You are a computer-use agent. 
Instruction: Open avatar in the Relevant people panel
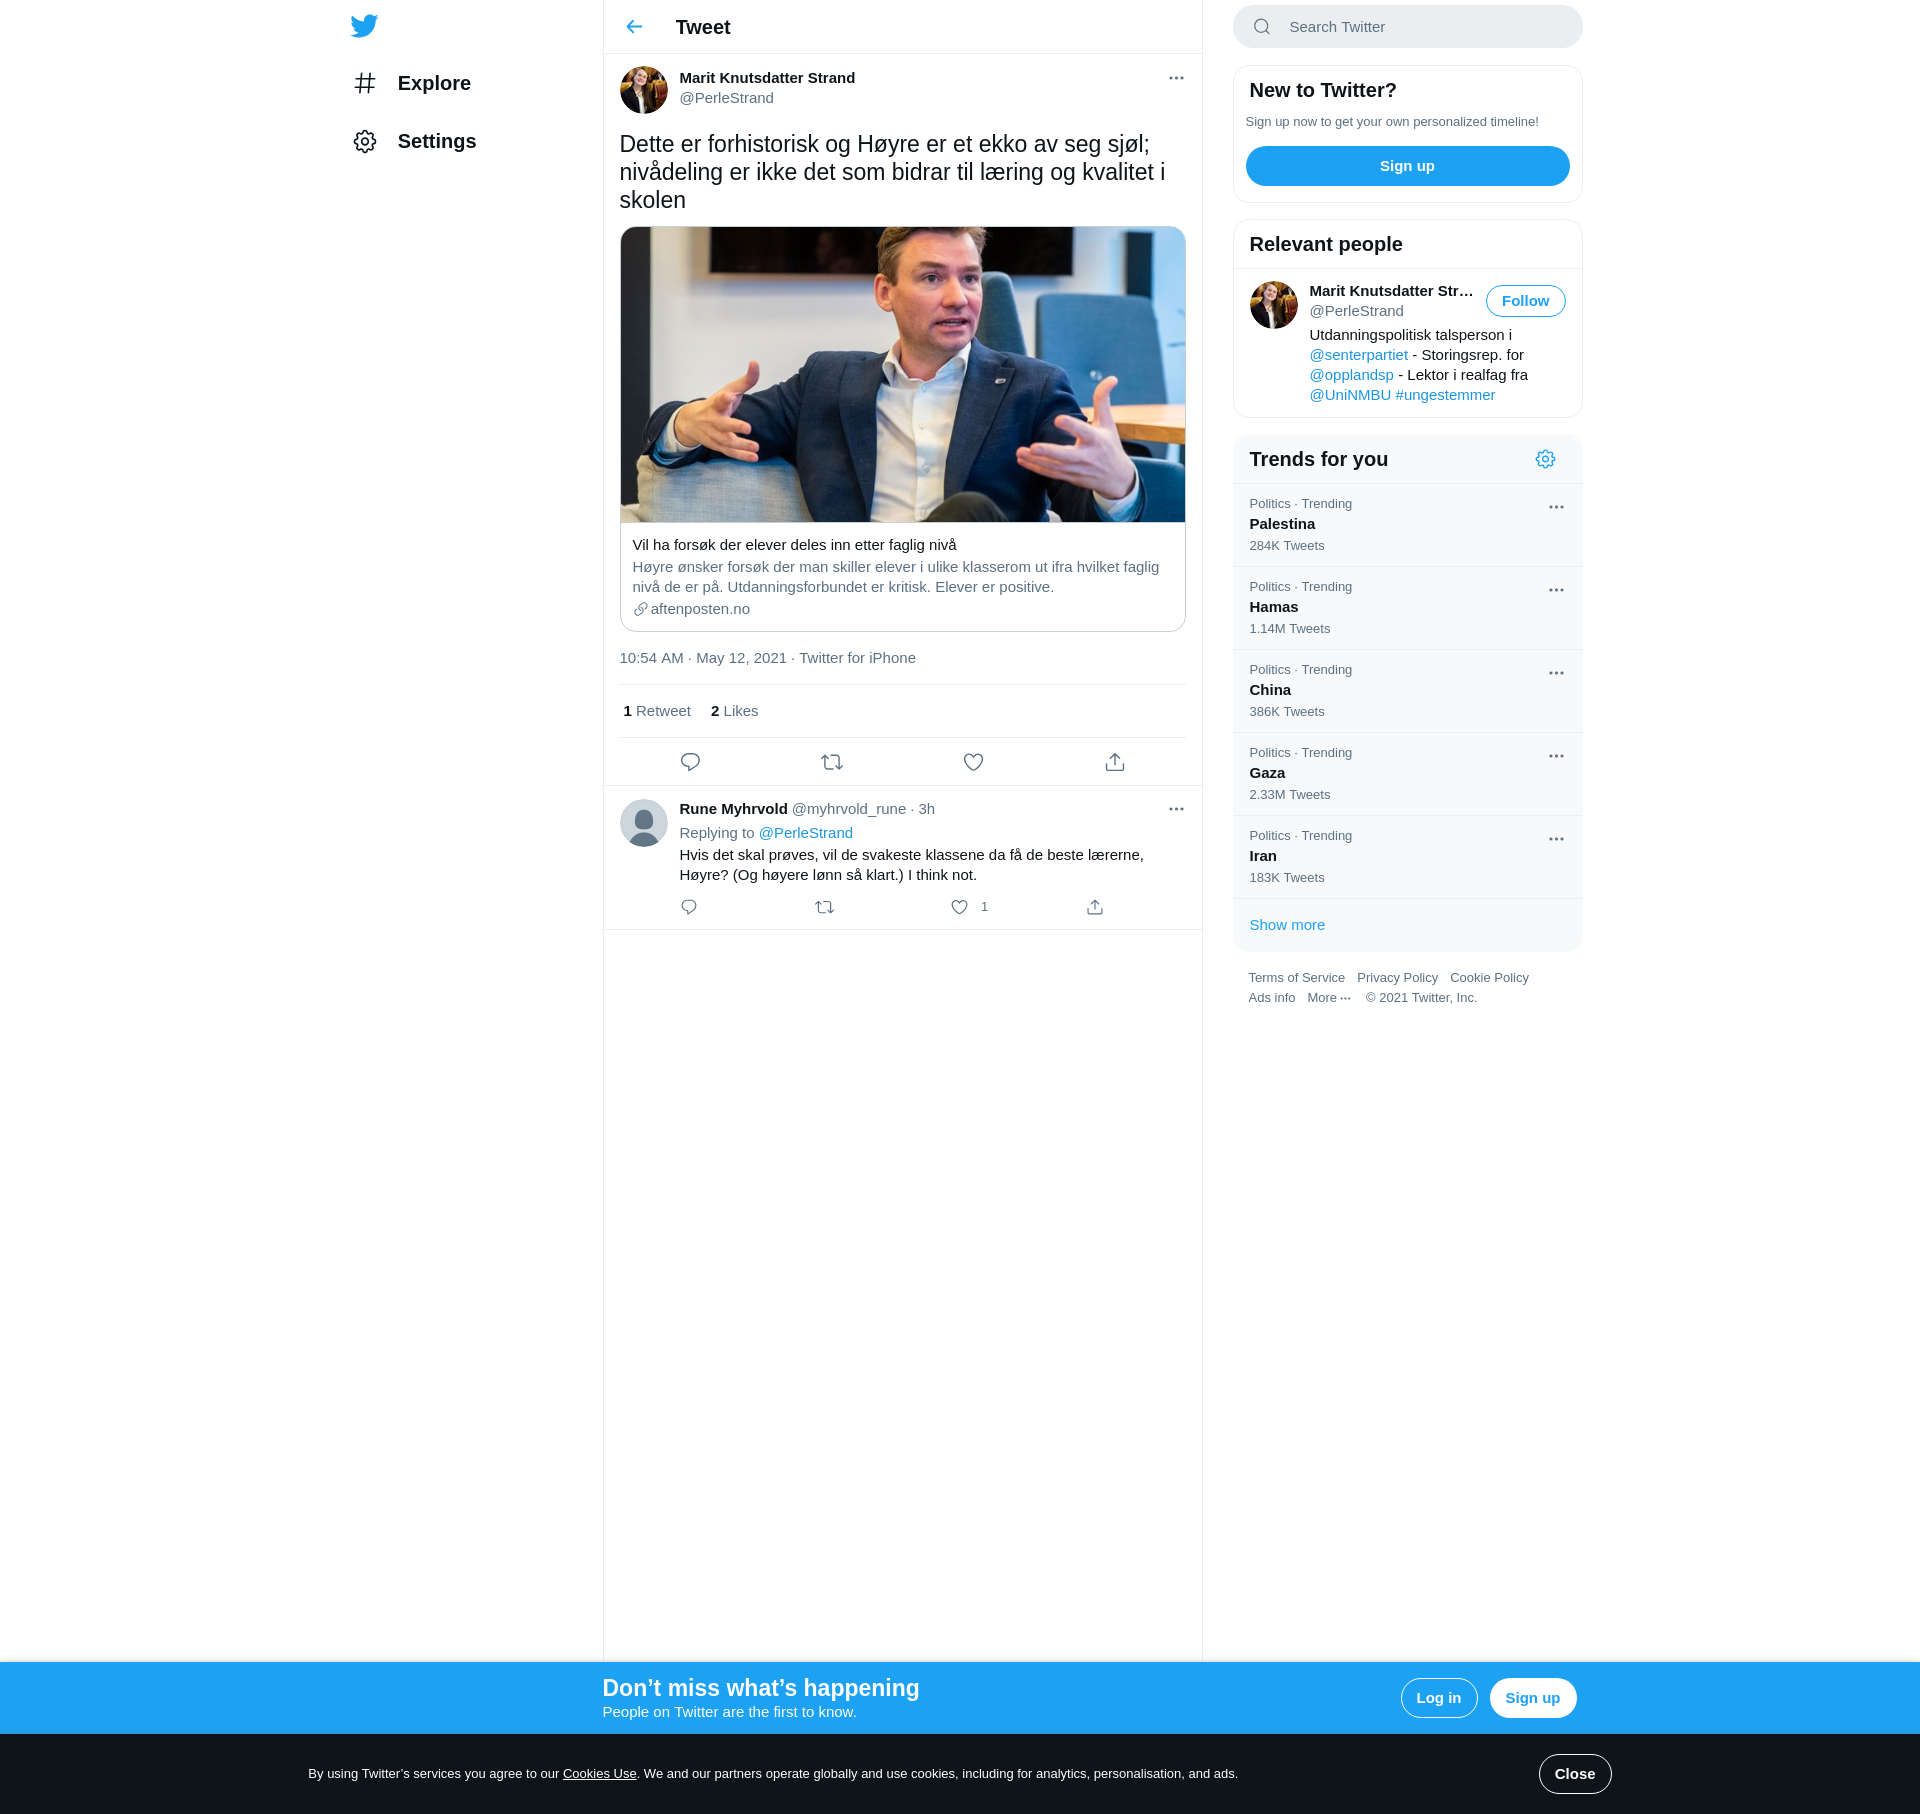(x=1274, y=305)
